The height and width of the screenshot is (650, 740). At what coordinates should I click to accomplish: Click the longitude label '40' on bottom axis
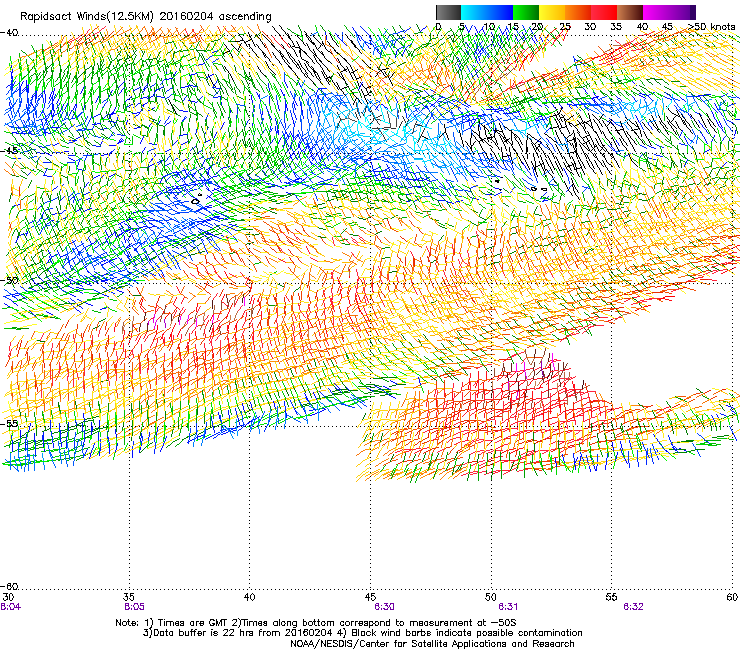point(249,597)
